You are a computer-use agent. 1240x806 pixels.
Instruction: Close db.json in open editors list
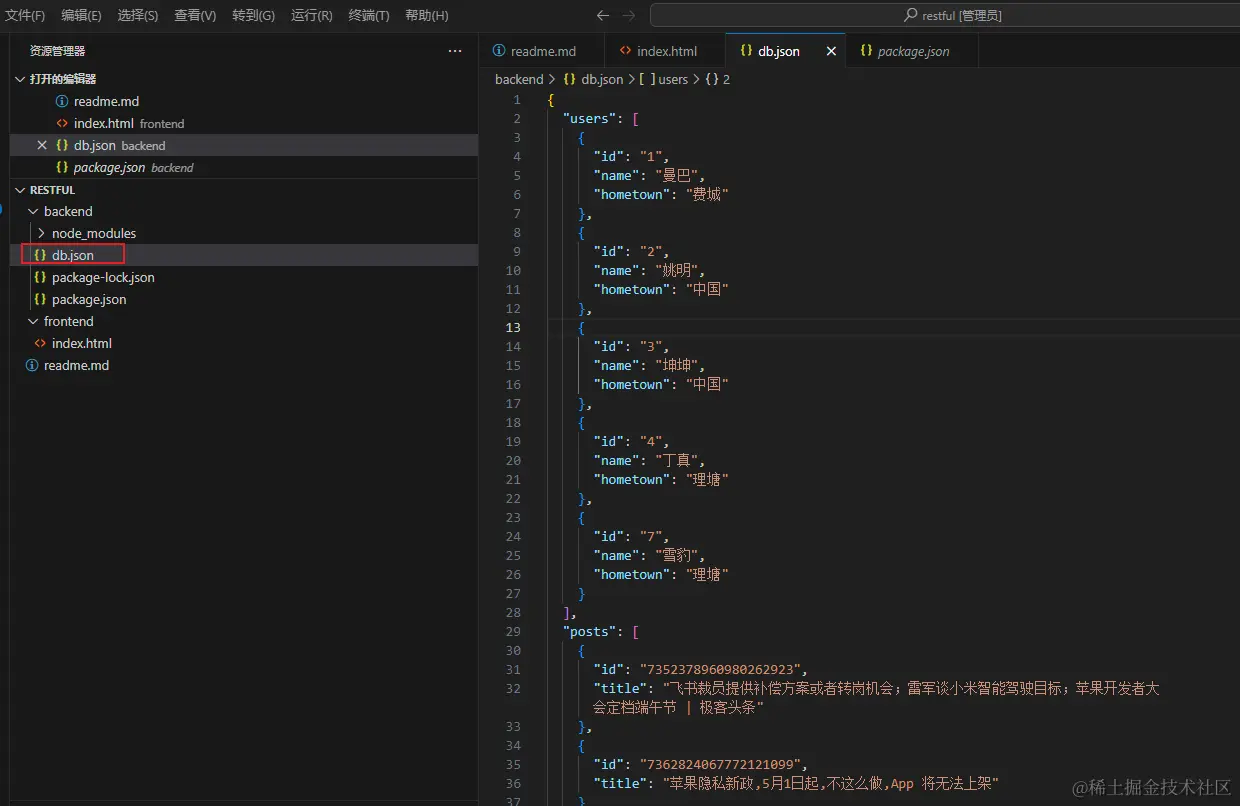coord(42,146)
